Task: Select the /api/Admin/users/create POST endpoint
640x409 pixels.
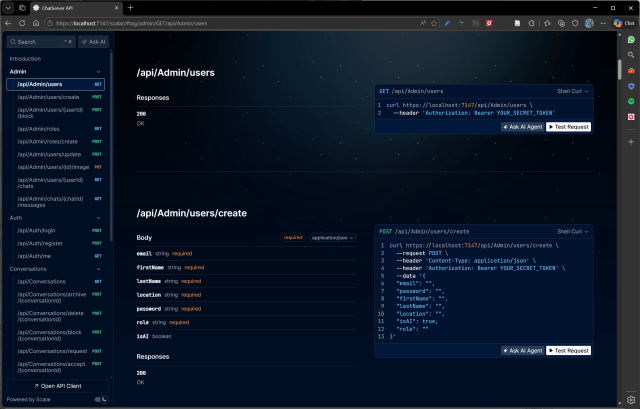Action: pyautogui.click(x=56, y=97)
